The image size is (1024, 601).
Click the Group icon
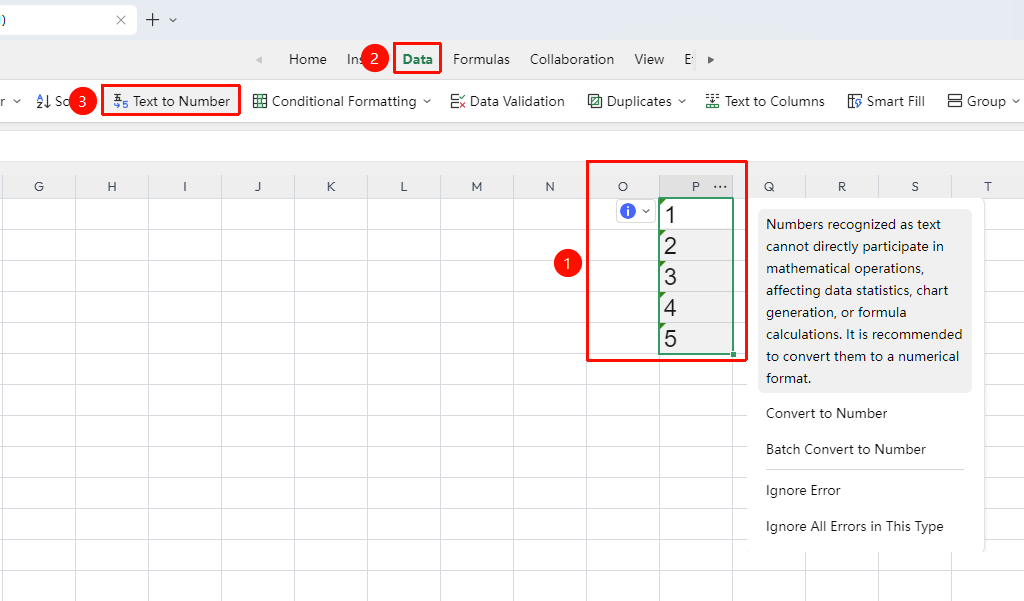[955, 101]
